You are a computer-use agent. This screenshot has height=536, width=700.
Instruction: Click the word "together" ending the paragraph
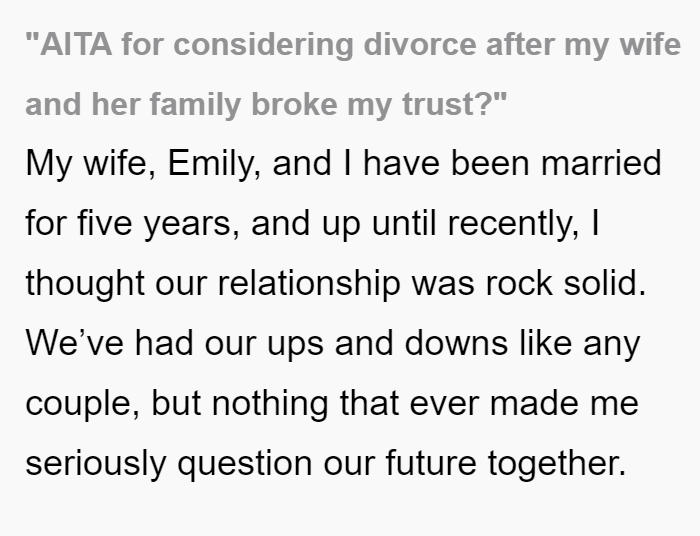[x=552, y=463]
